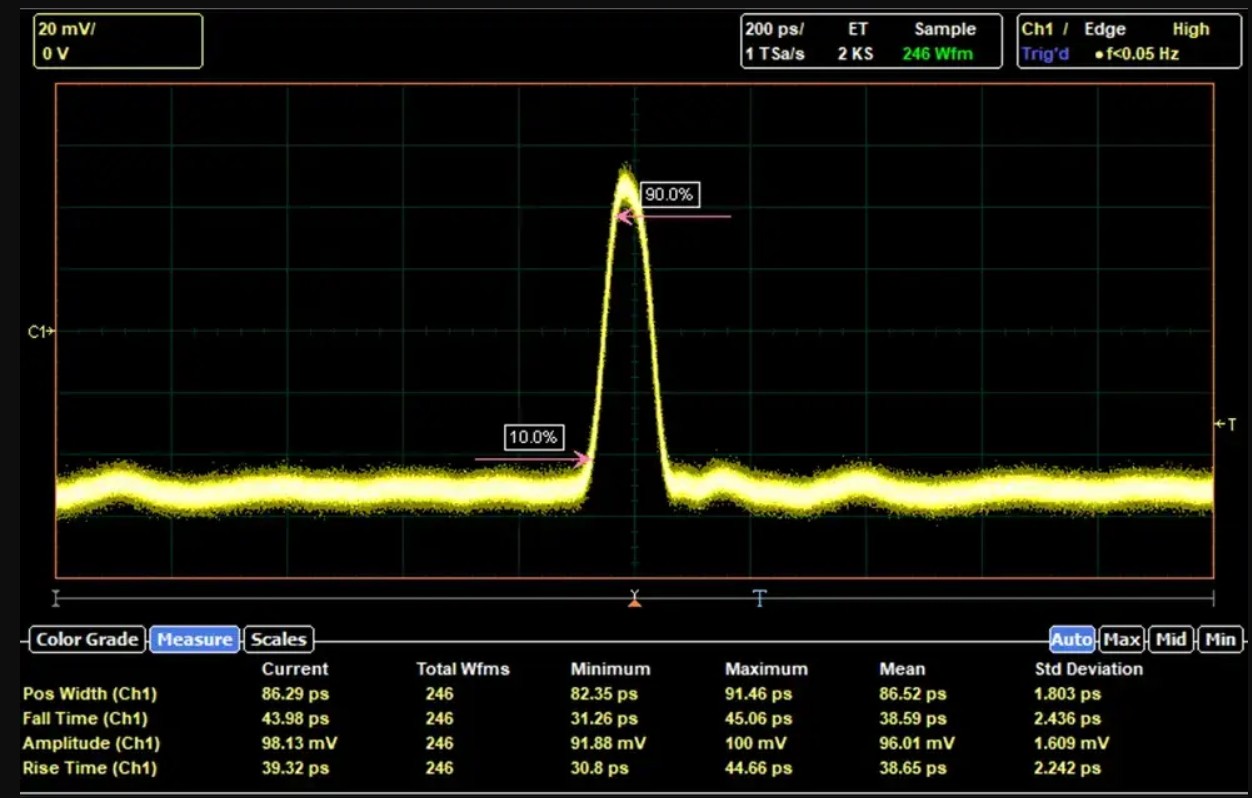Click the 98.13 mV current amplitude value
This screenshot has height=798, width=1252.
tap(299, 744)
